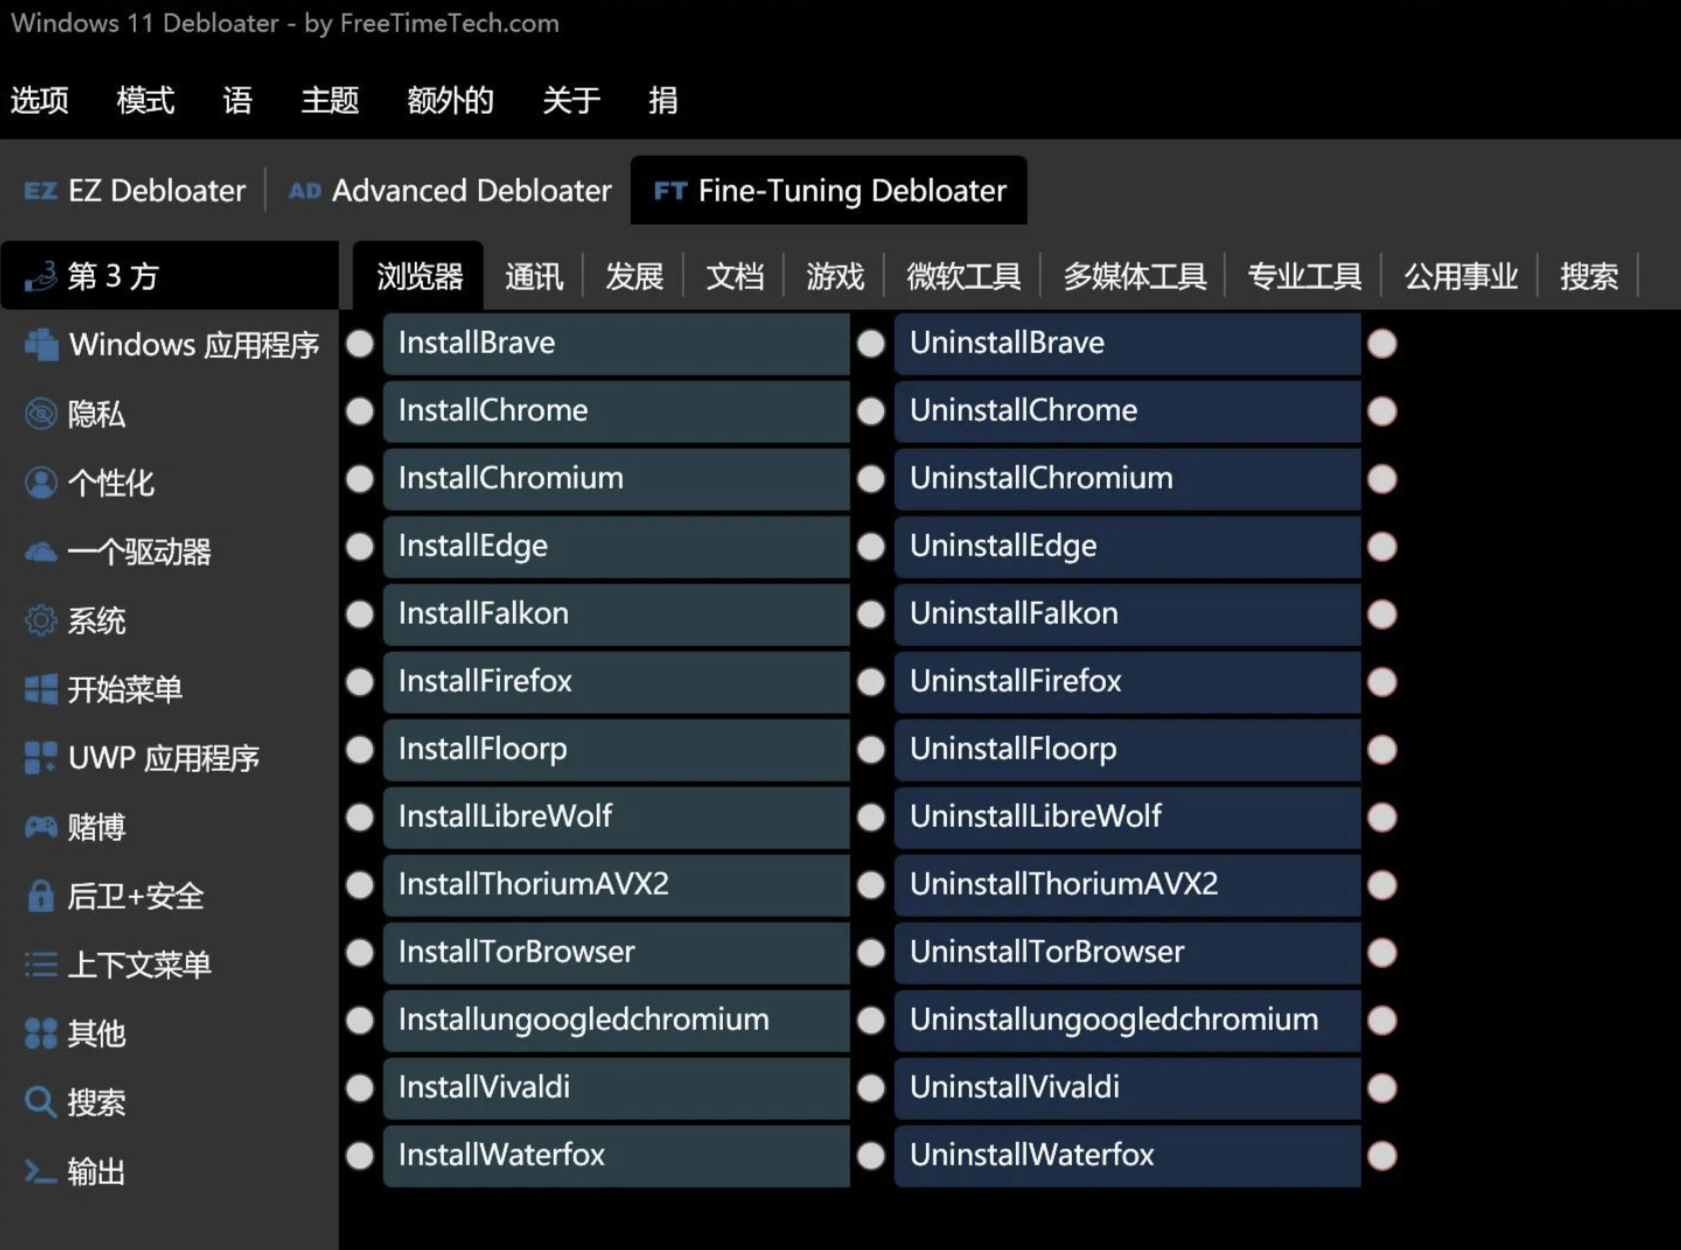The height and width of the screenshot is (1250, 1681).
Task: Click the UninstallBrave button
Action: 1127,344
